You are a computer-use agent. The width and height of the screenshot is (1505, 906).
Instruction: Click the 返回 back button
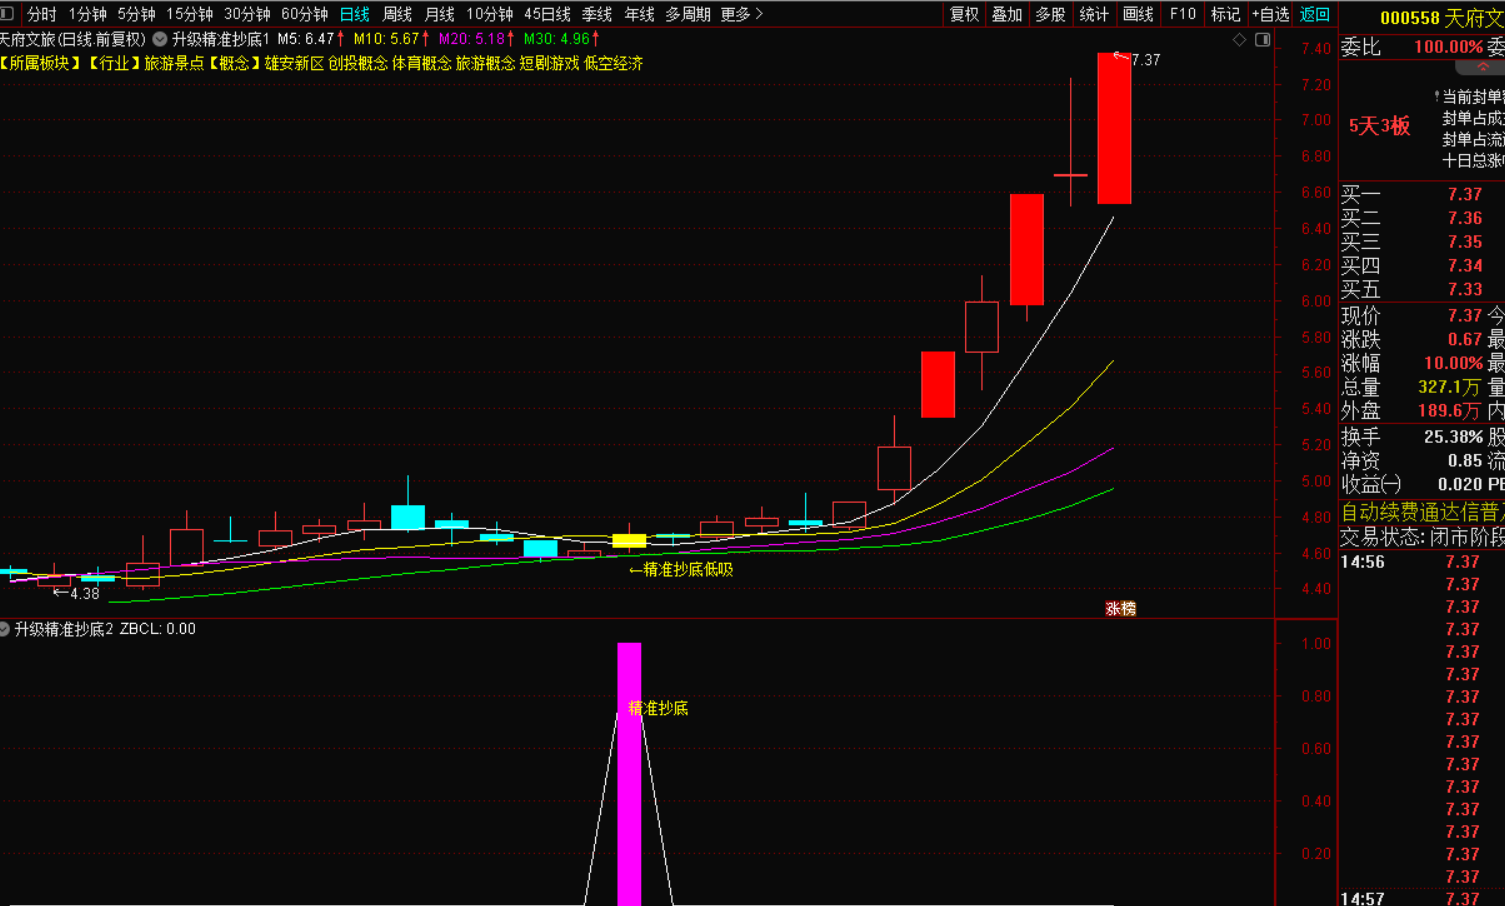coord(1314,14)
